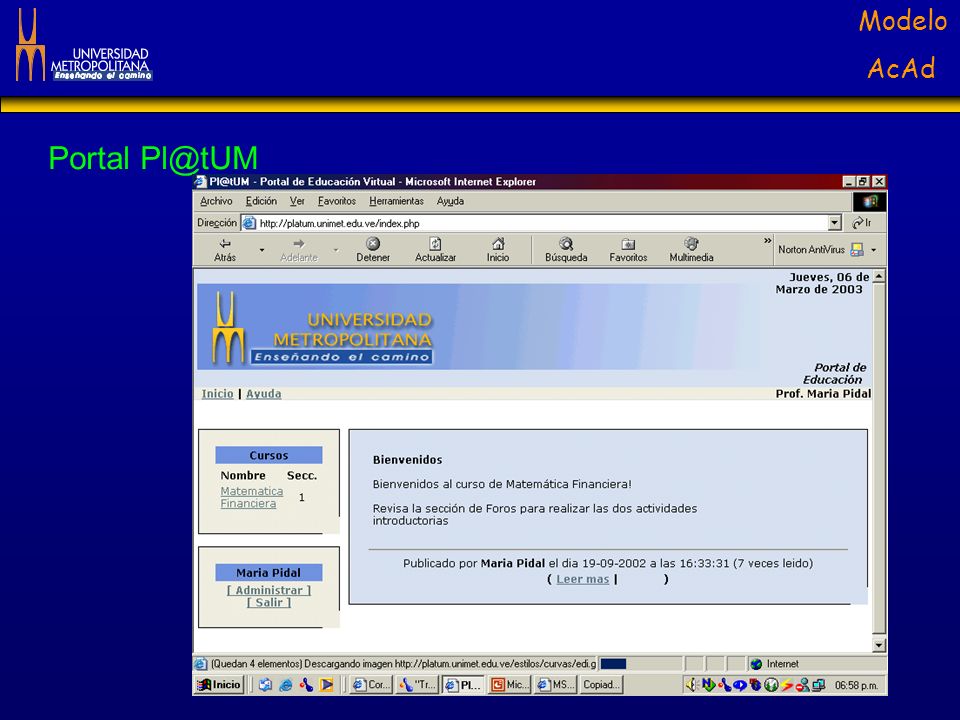Click the system clock 06:58 p.m.
The image size is (960, 720).
(x=856, y=685)
